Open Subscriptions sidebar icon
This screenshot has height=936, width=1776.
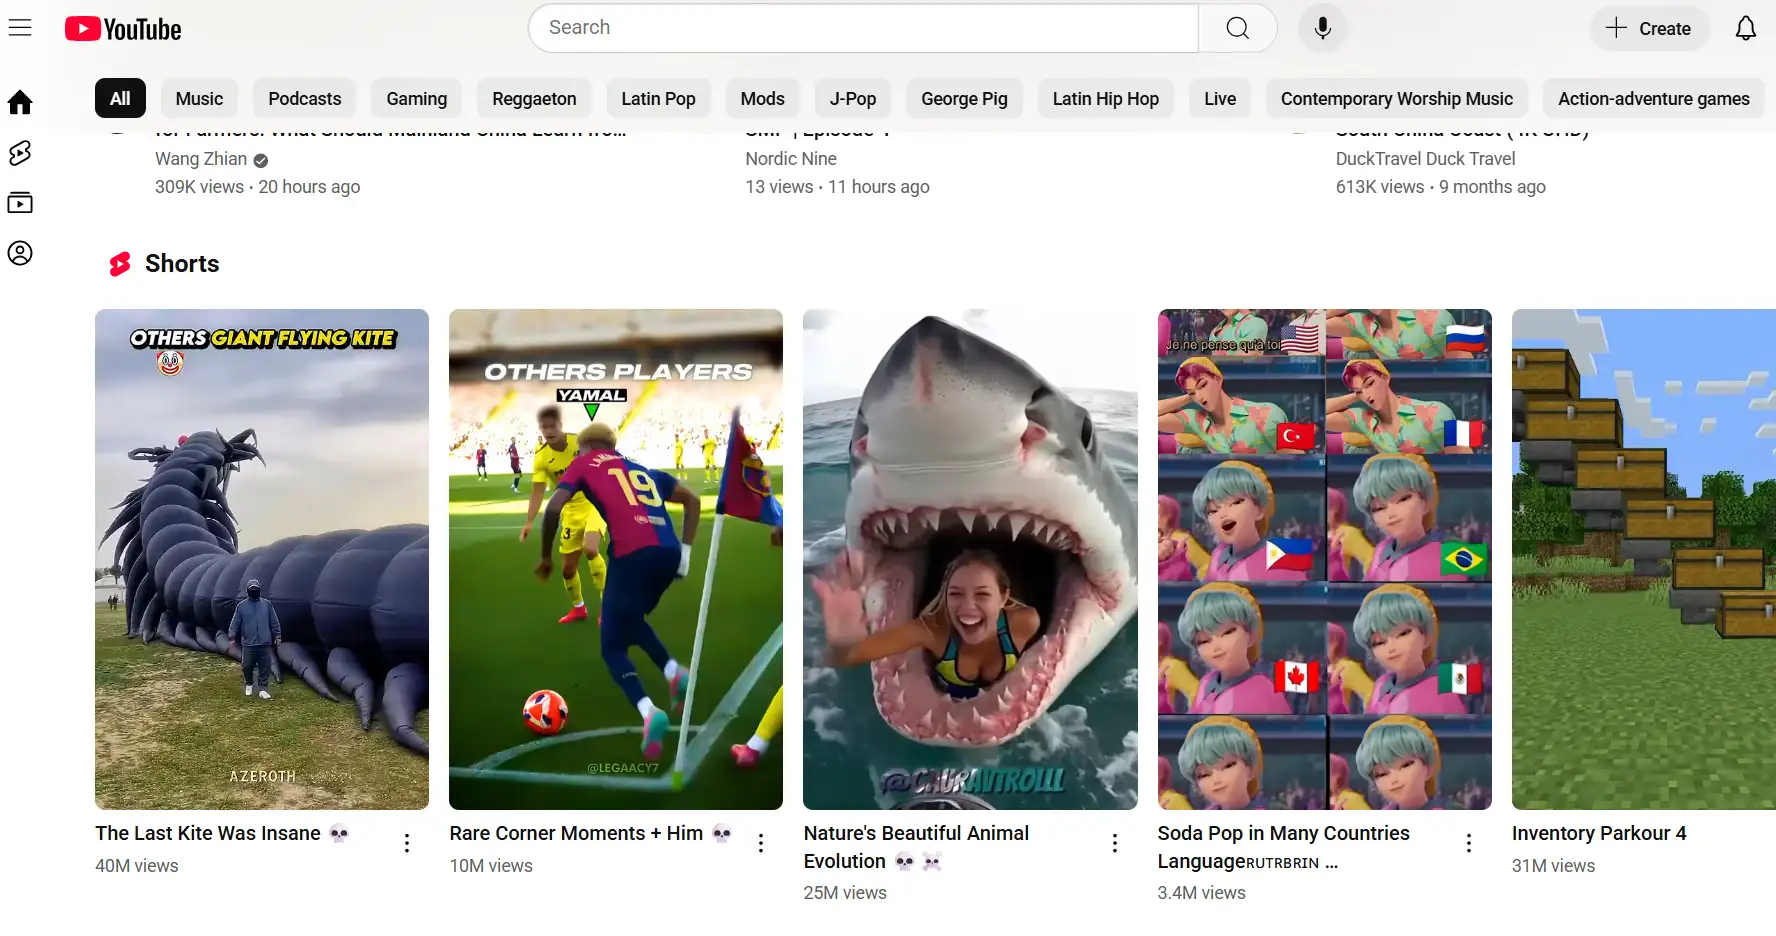[x=20, y=203]
